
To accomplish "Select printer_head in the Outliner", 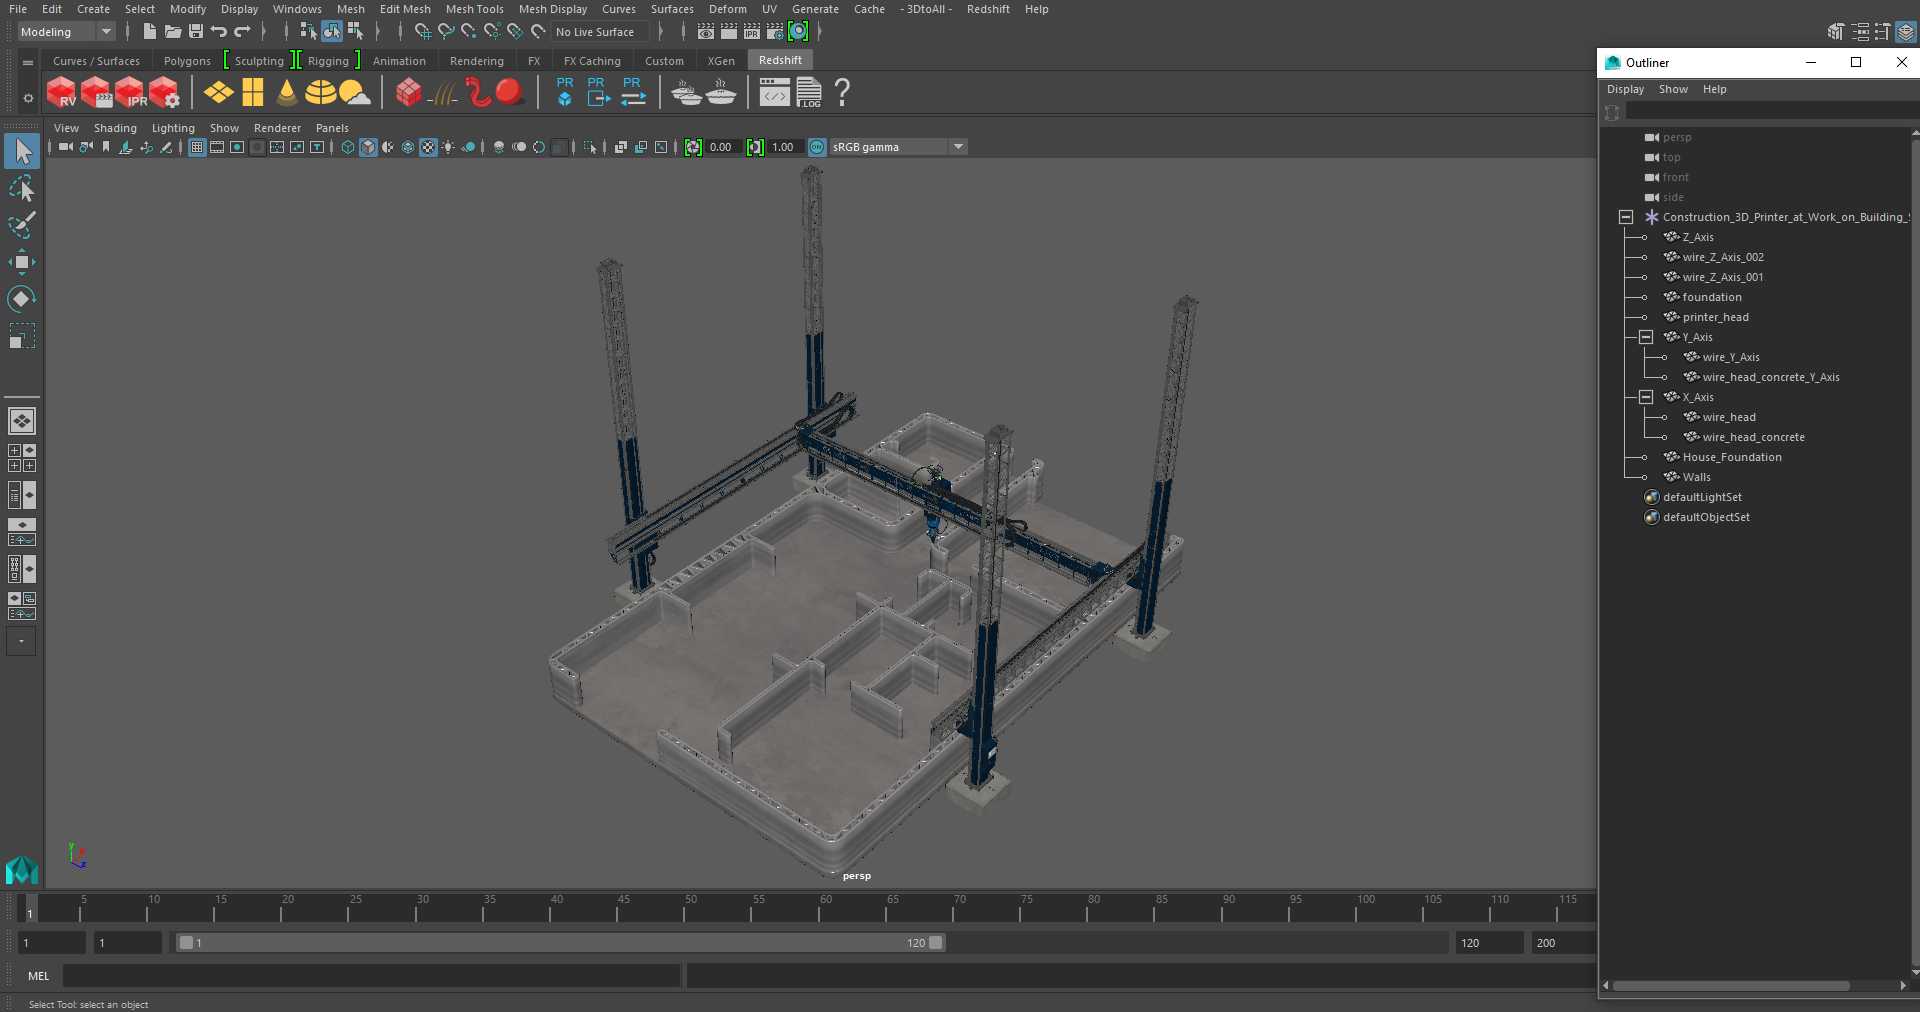I will point(1715,317).
